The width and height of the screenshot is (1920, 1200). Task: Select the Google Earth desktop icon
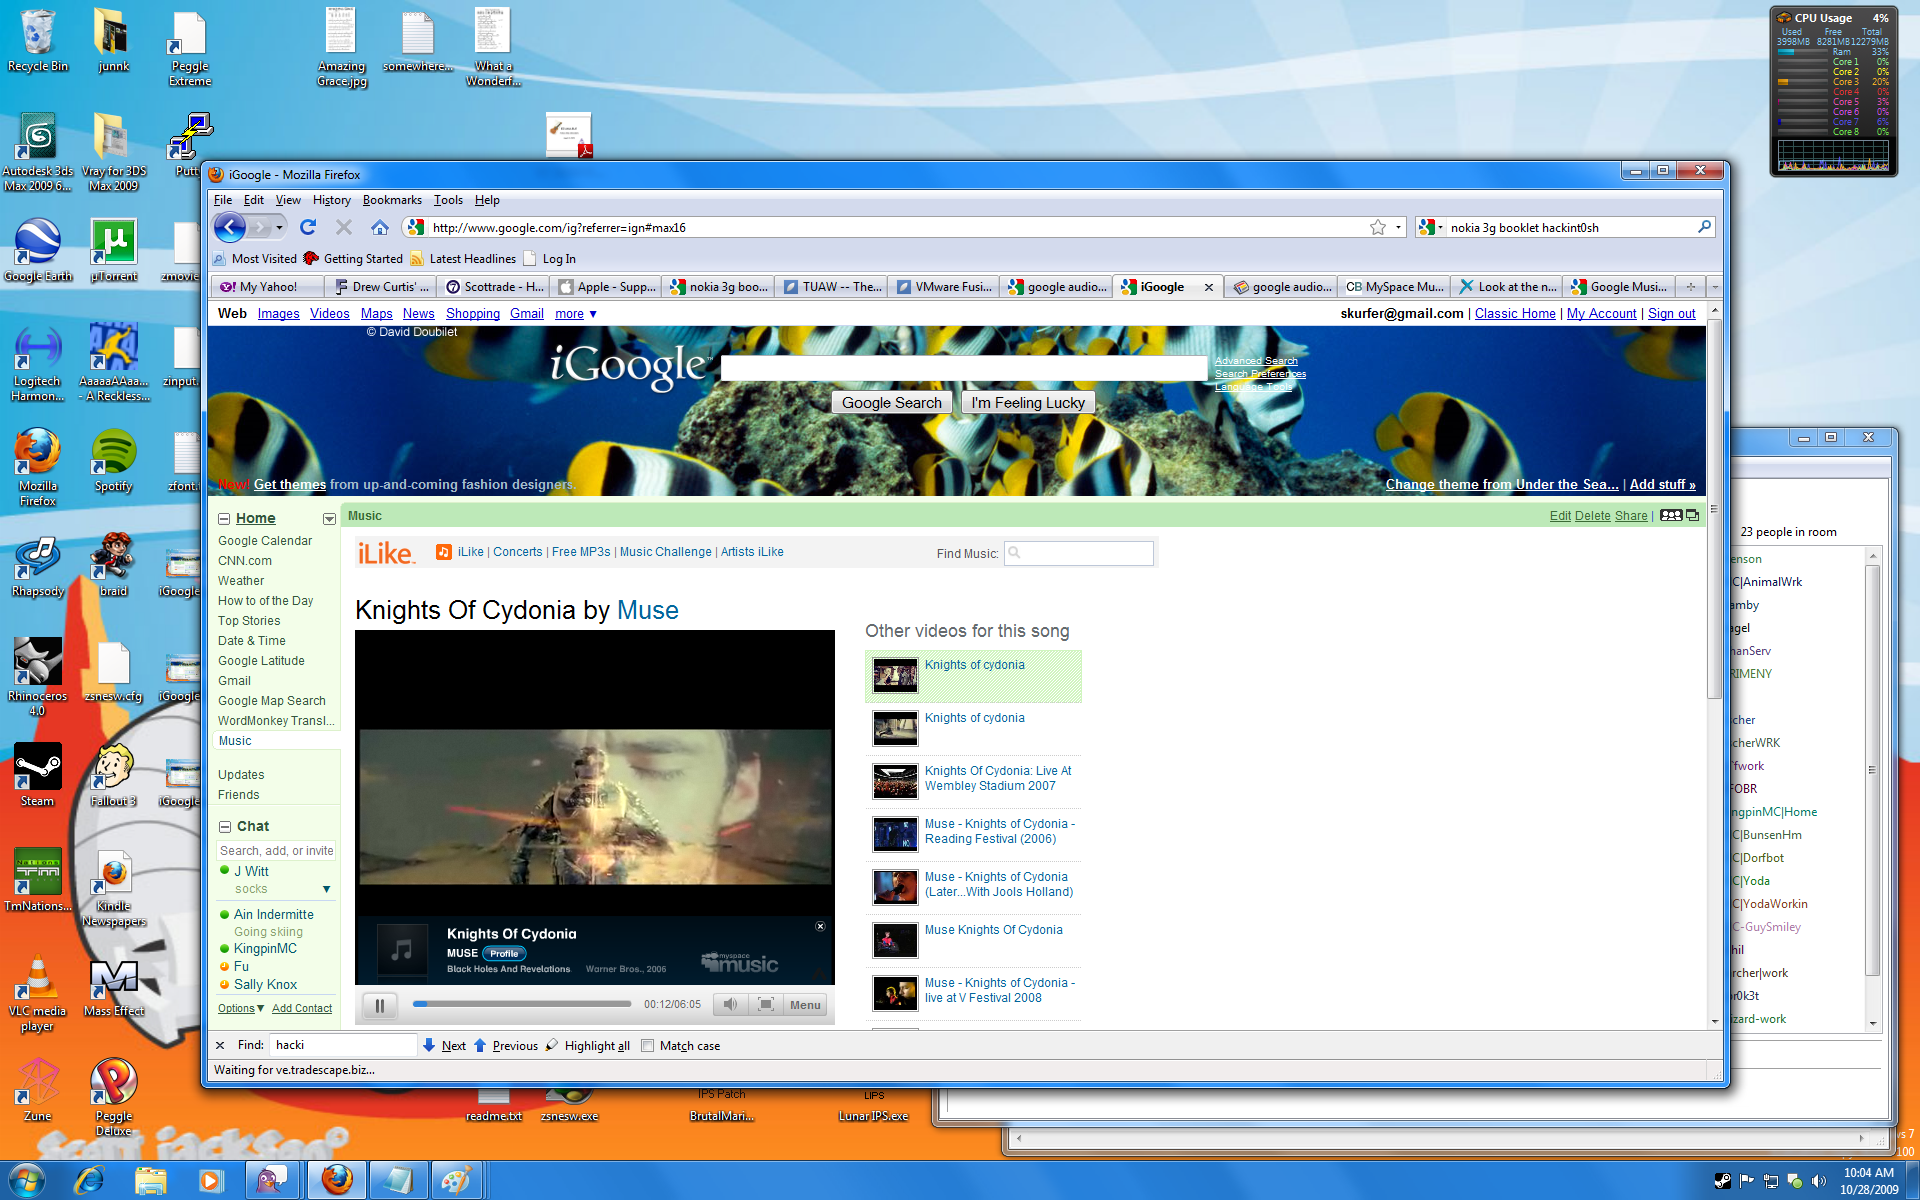point(38,250)
